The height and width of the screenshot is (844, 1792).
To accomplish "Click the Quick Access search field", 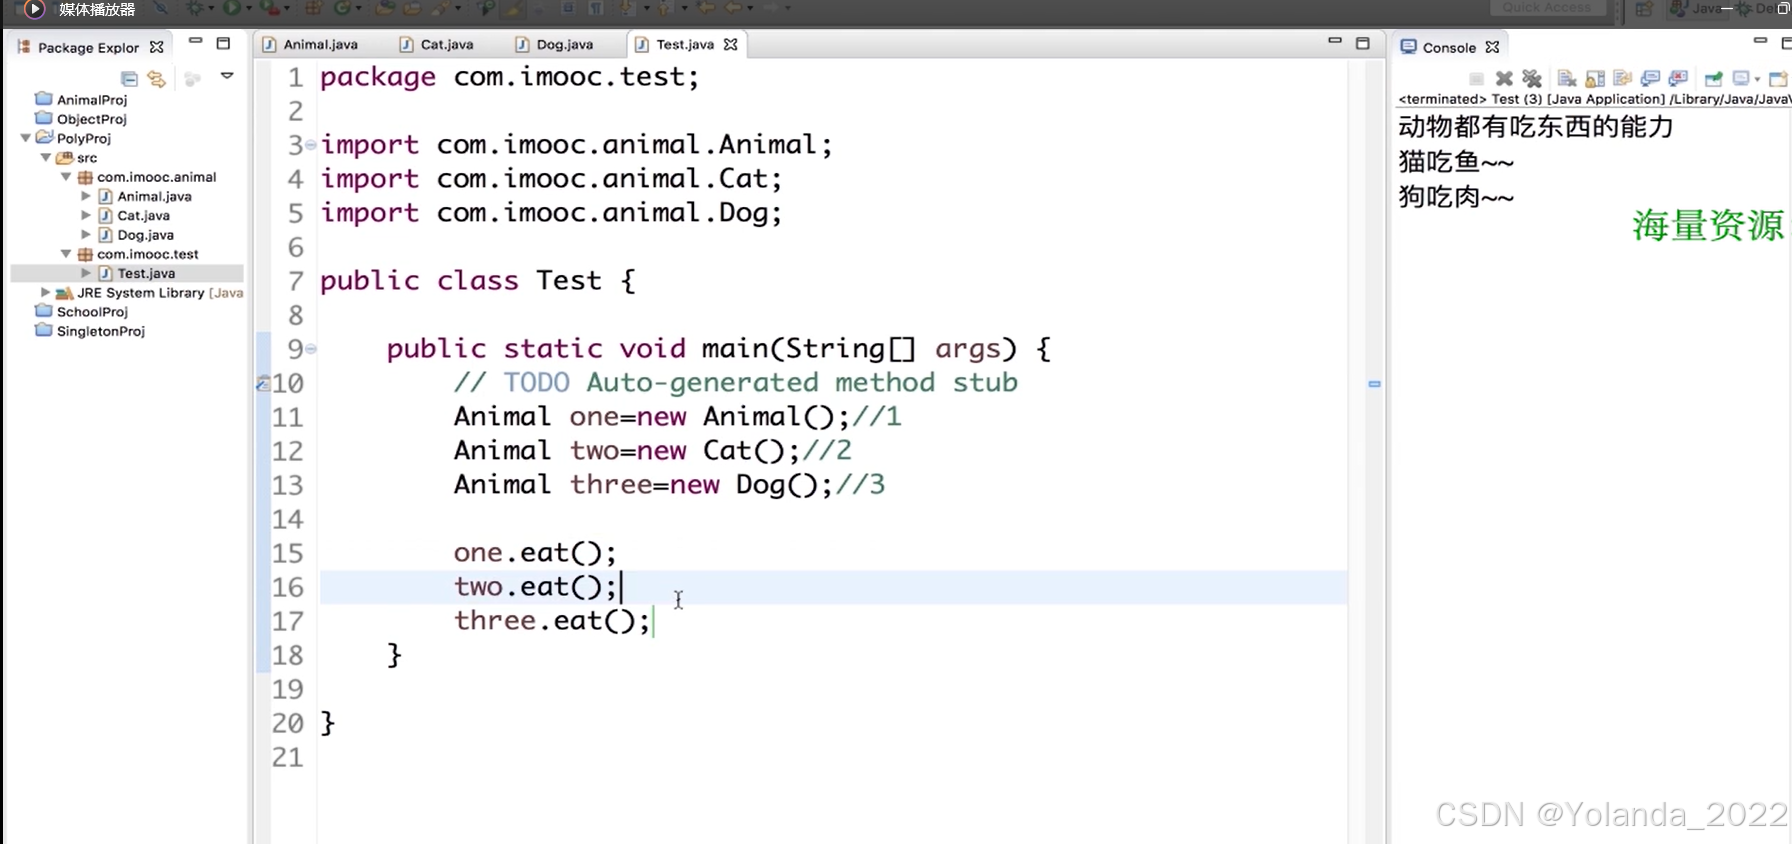I will point(1547,8).
